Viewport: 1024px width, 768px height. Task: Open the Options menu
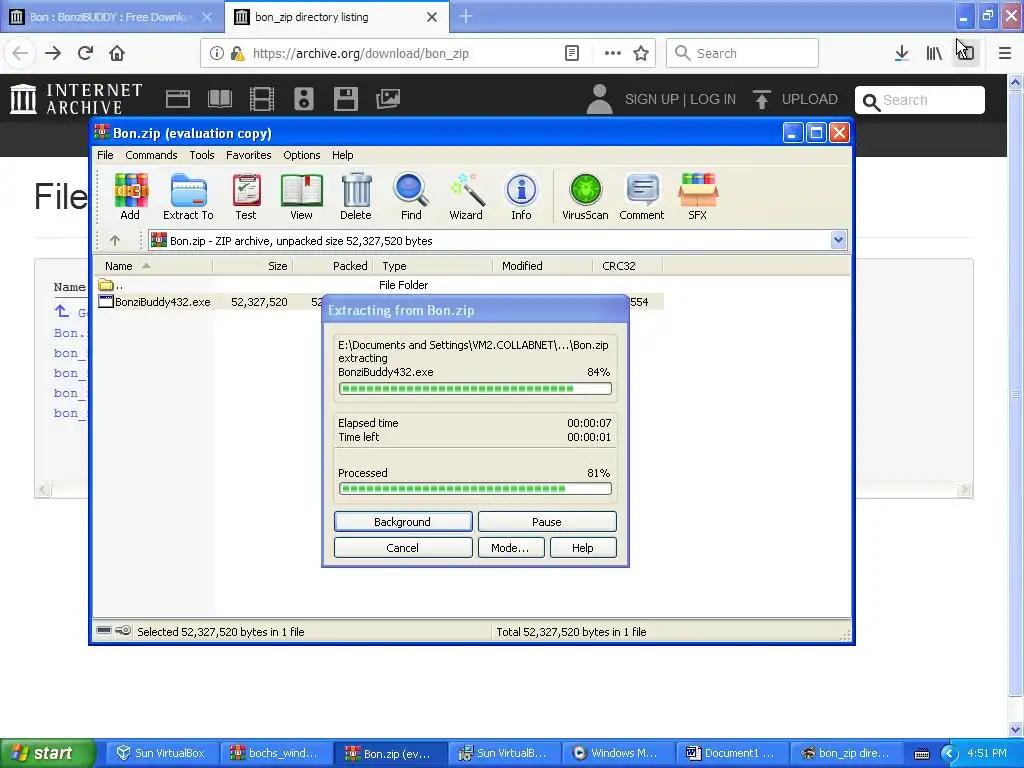coord(302,155)
